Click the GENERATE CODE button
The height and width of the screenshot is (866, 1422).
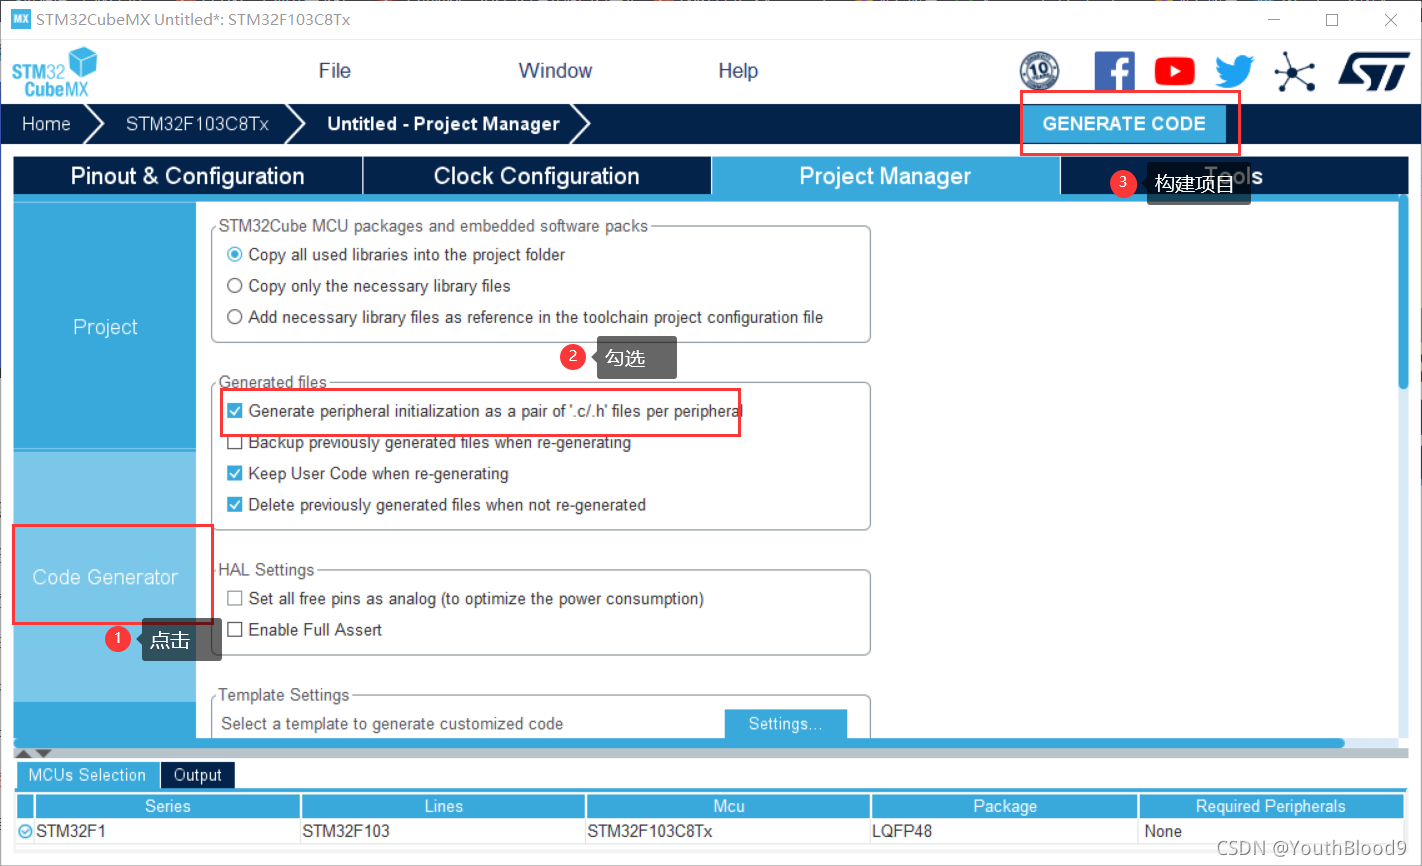1124,124
